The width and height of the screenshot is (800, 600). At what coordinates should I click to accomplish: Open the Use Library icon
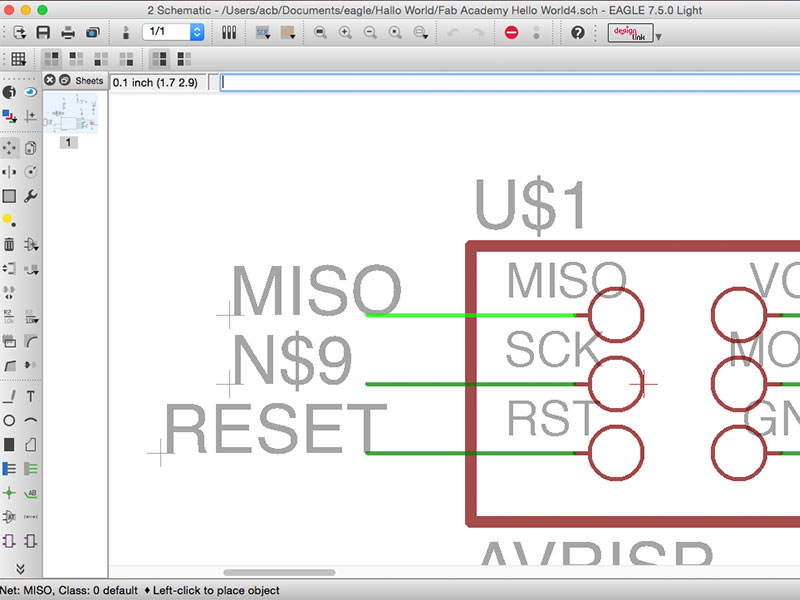[229, 33]
